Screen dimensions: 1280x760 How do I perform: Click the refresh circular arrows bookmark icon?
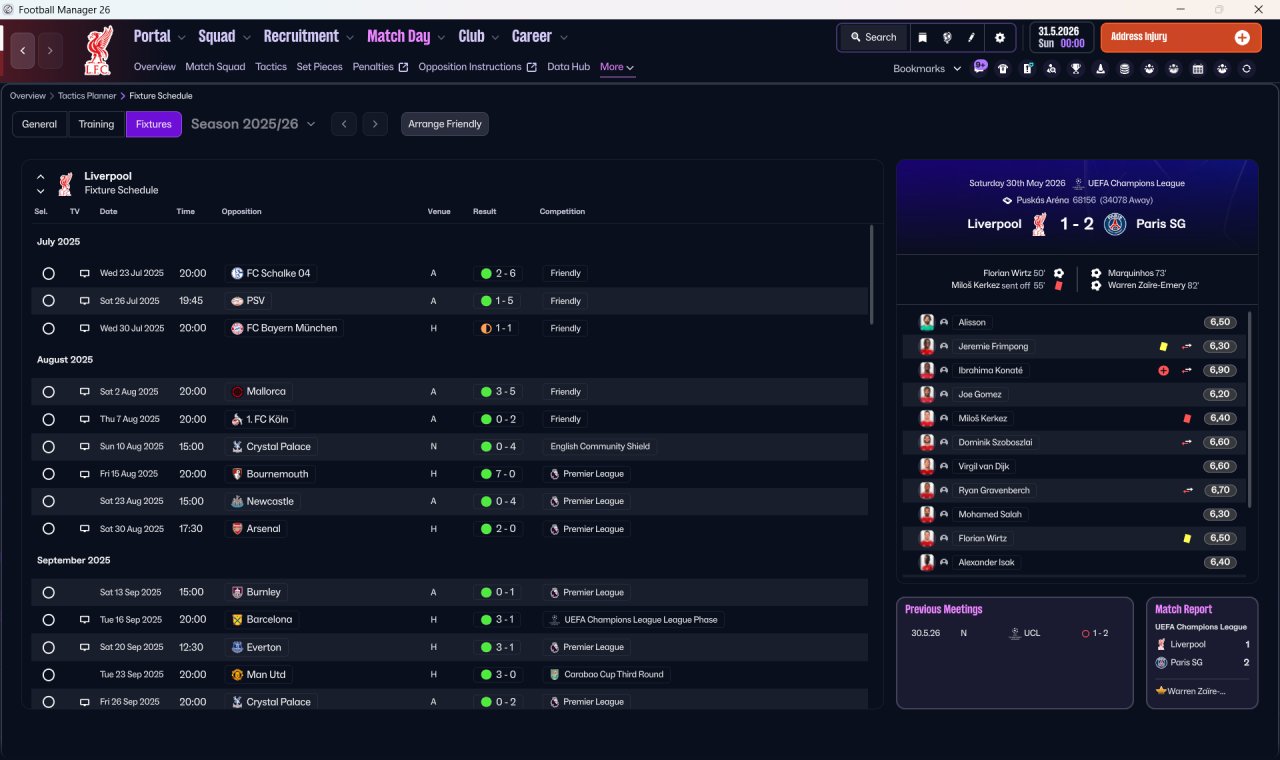point(1246,69)
